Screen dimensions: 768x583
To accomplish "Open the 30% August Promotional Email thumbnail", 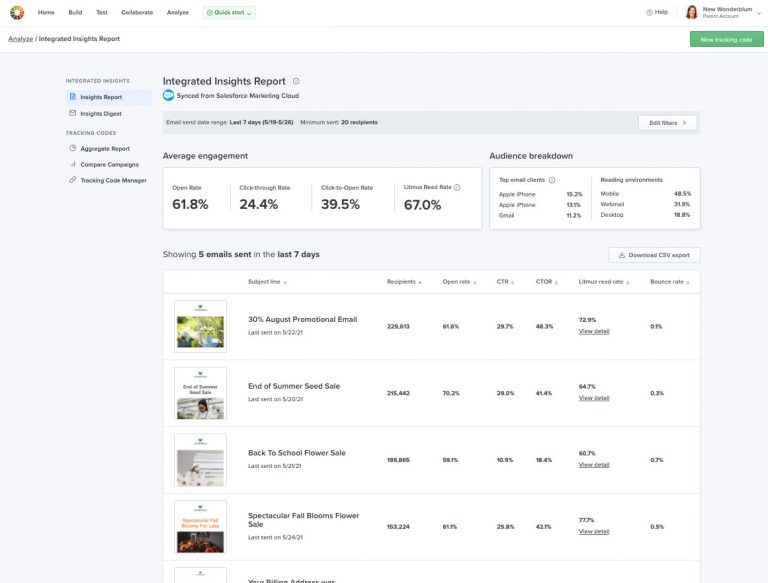I will point(200,326).
